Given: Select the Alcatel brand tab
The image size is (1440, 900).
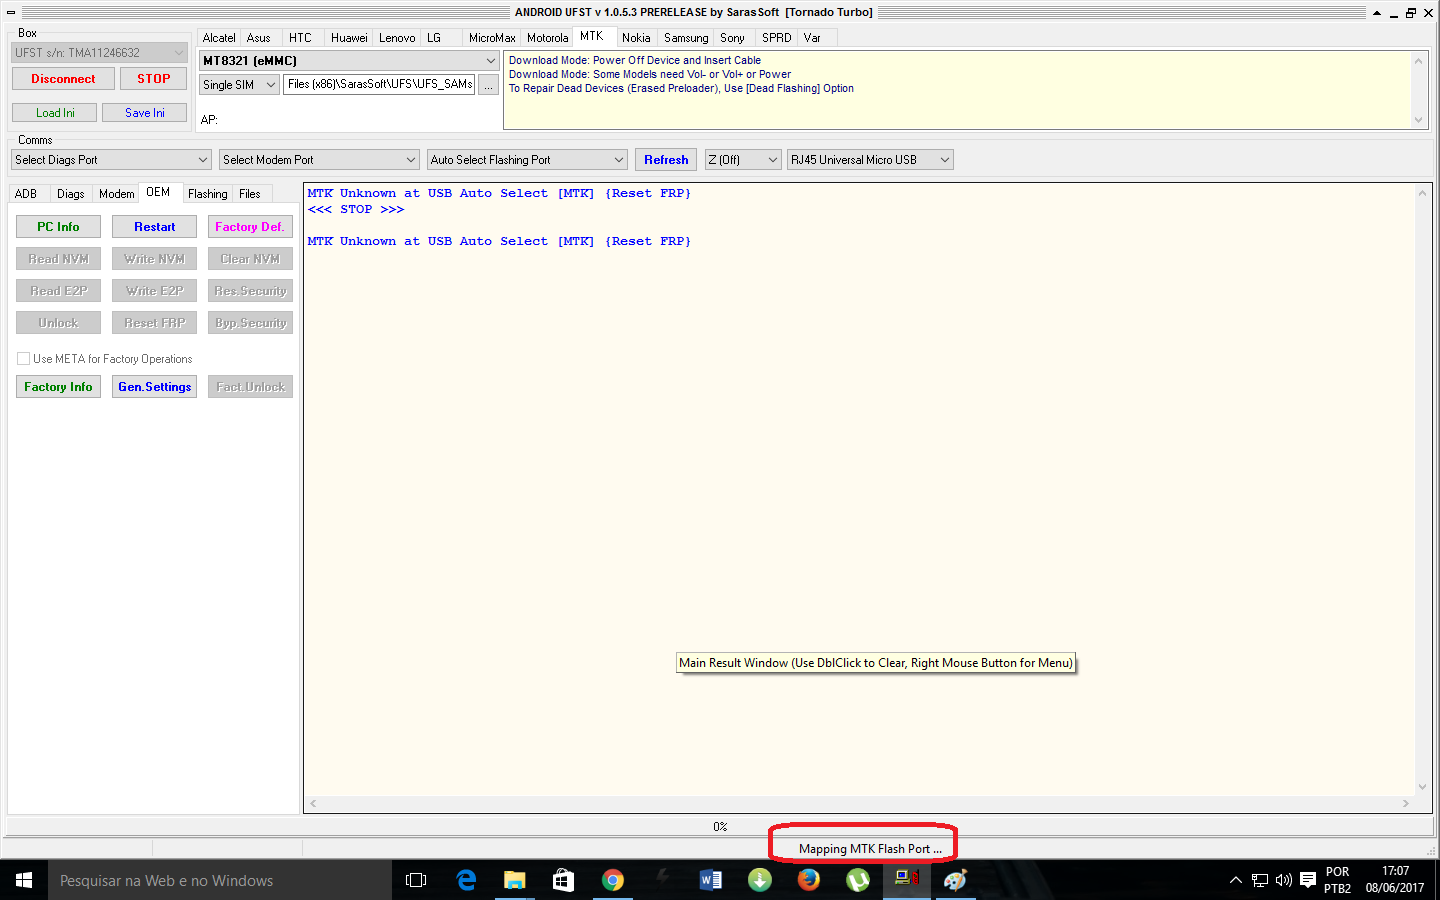Looking at the screenshot, I should (x=219, y=38).
